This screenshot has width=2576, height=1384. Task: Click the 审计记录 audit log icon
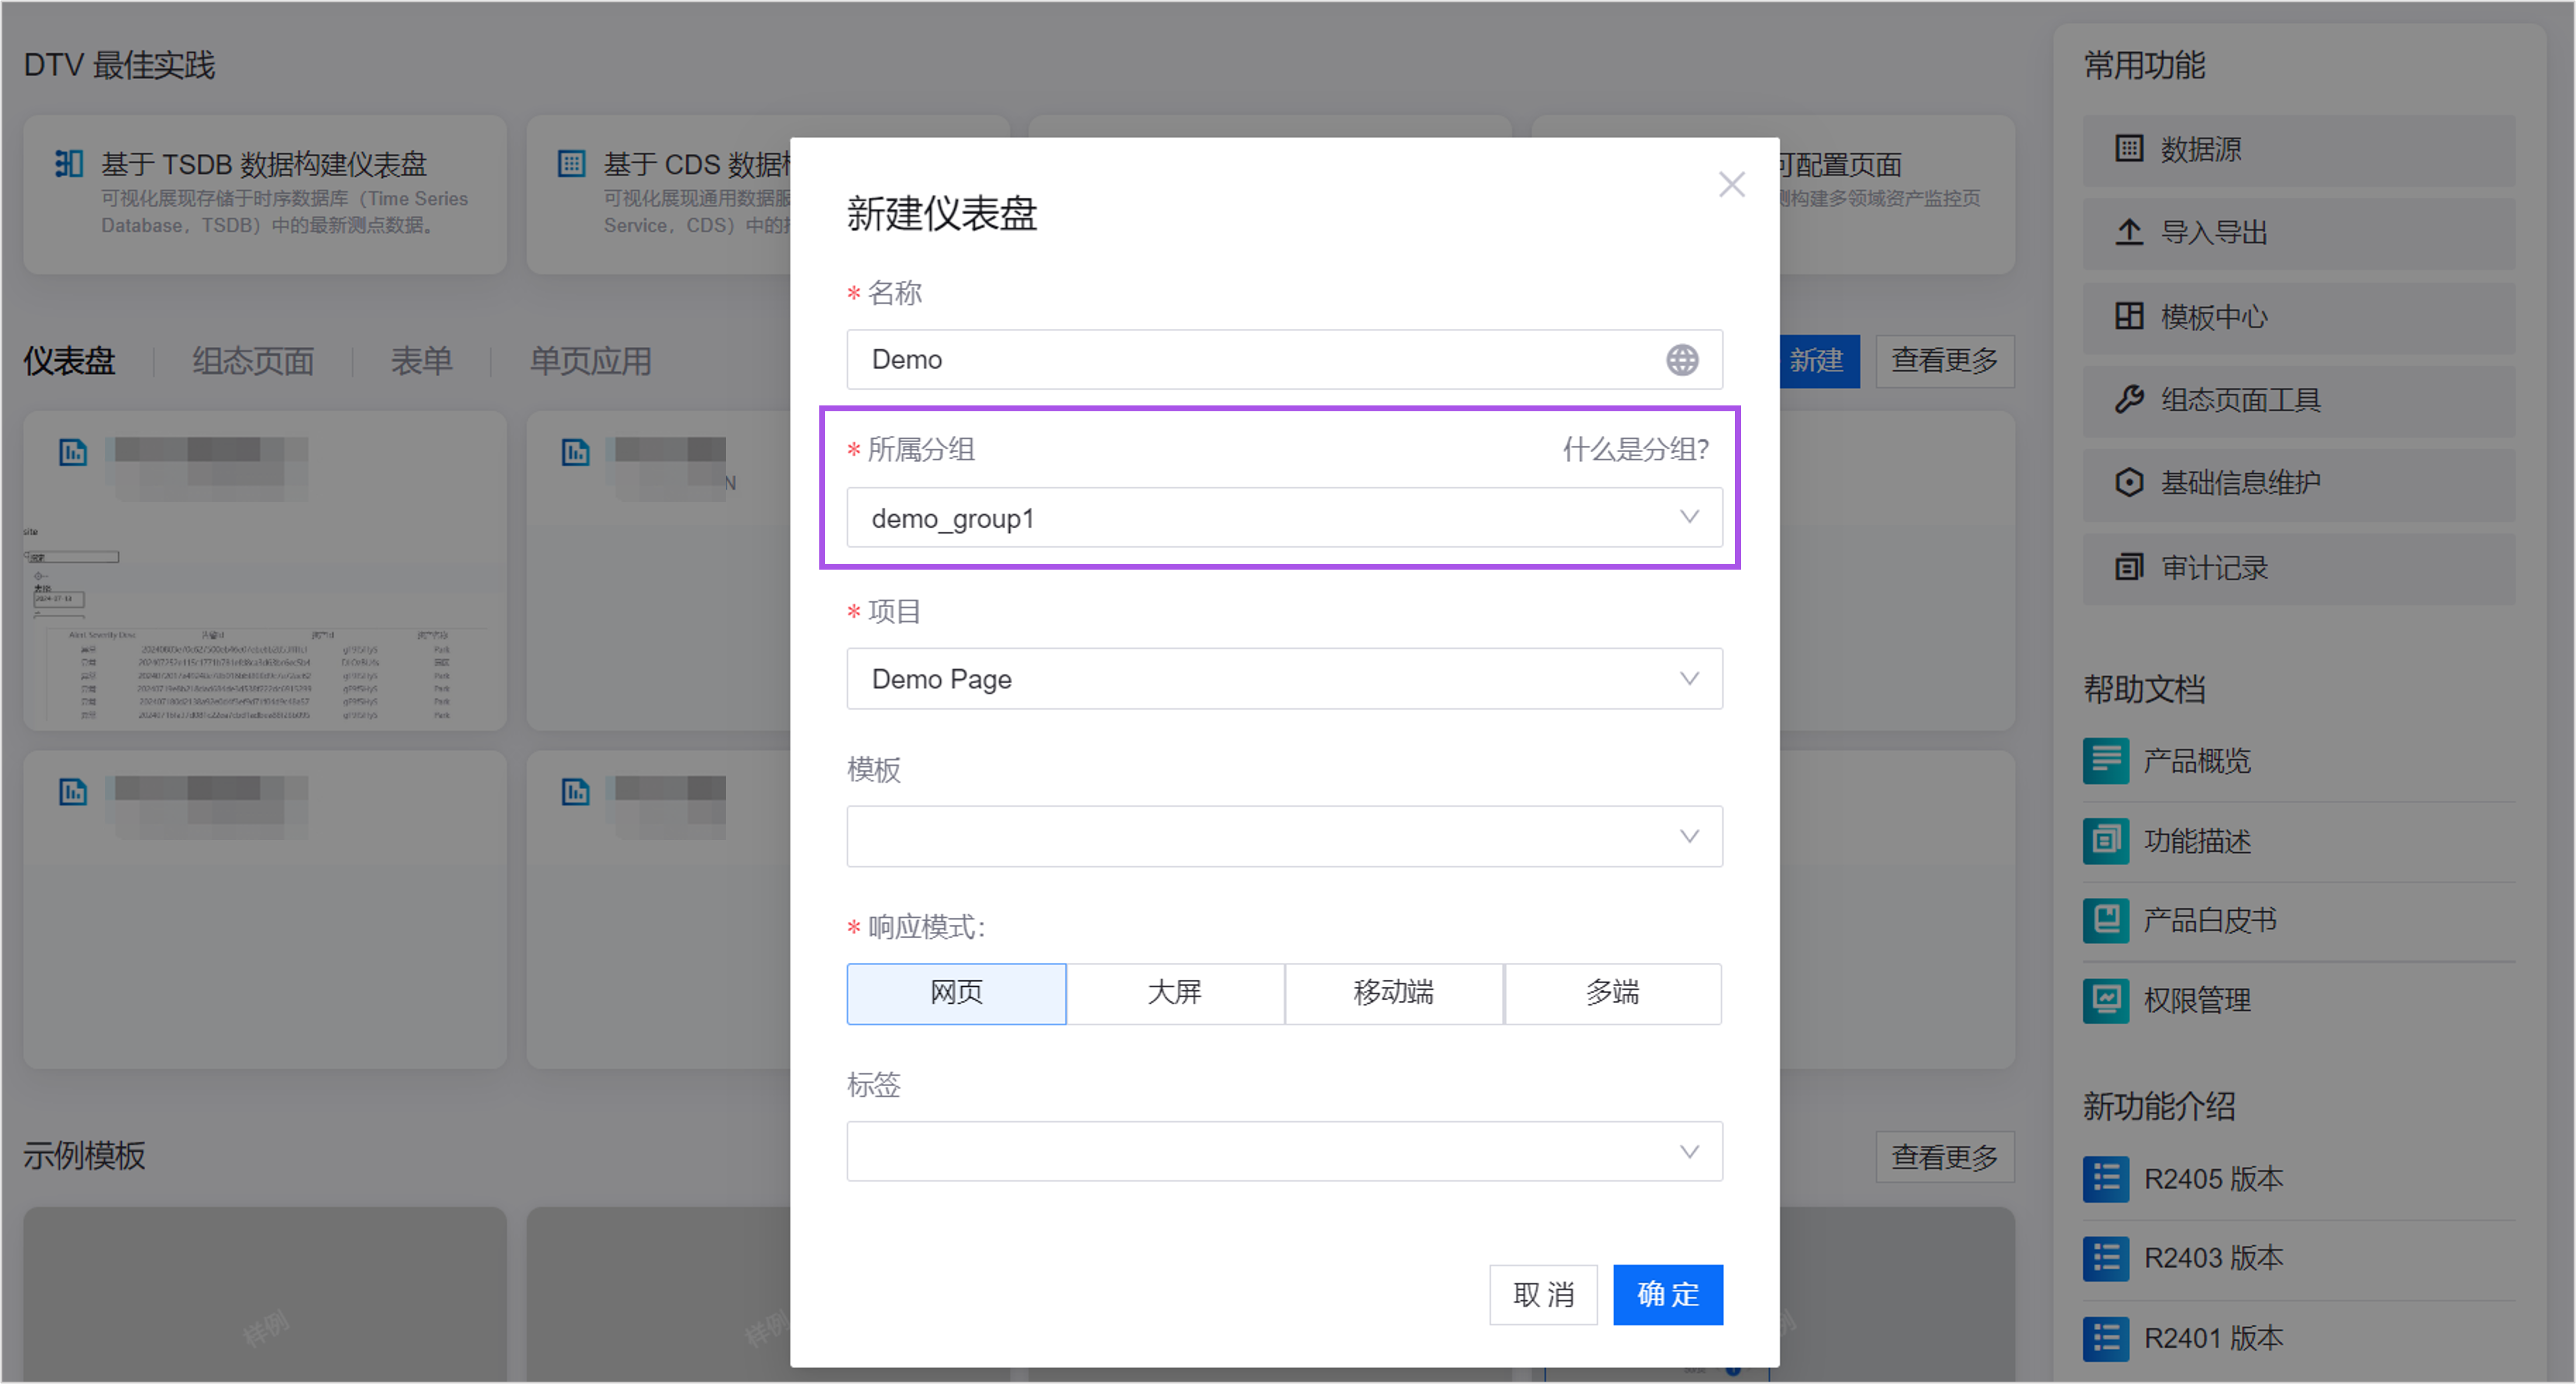tap(2129, 567)
